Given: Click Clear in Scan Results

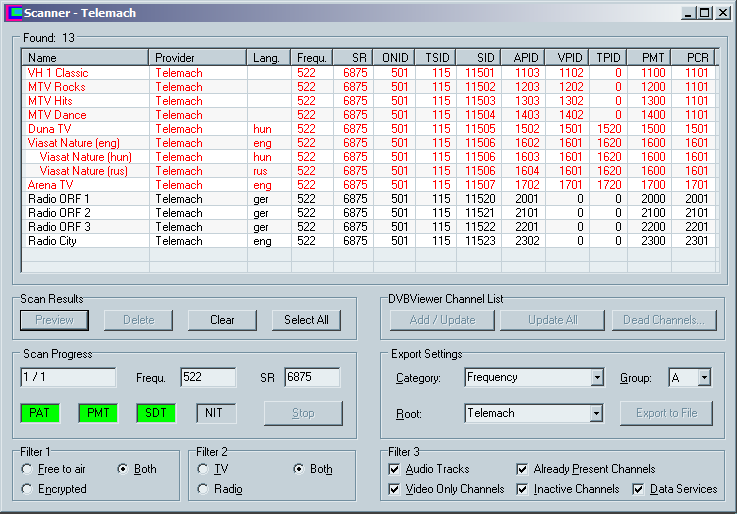Looking at the screenshot, I should point(222,320).
